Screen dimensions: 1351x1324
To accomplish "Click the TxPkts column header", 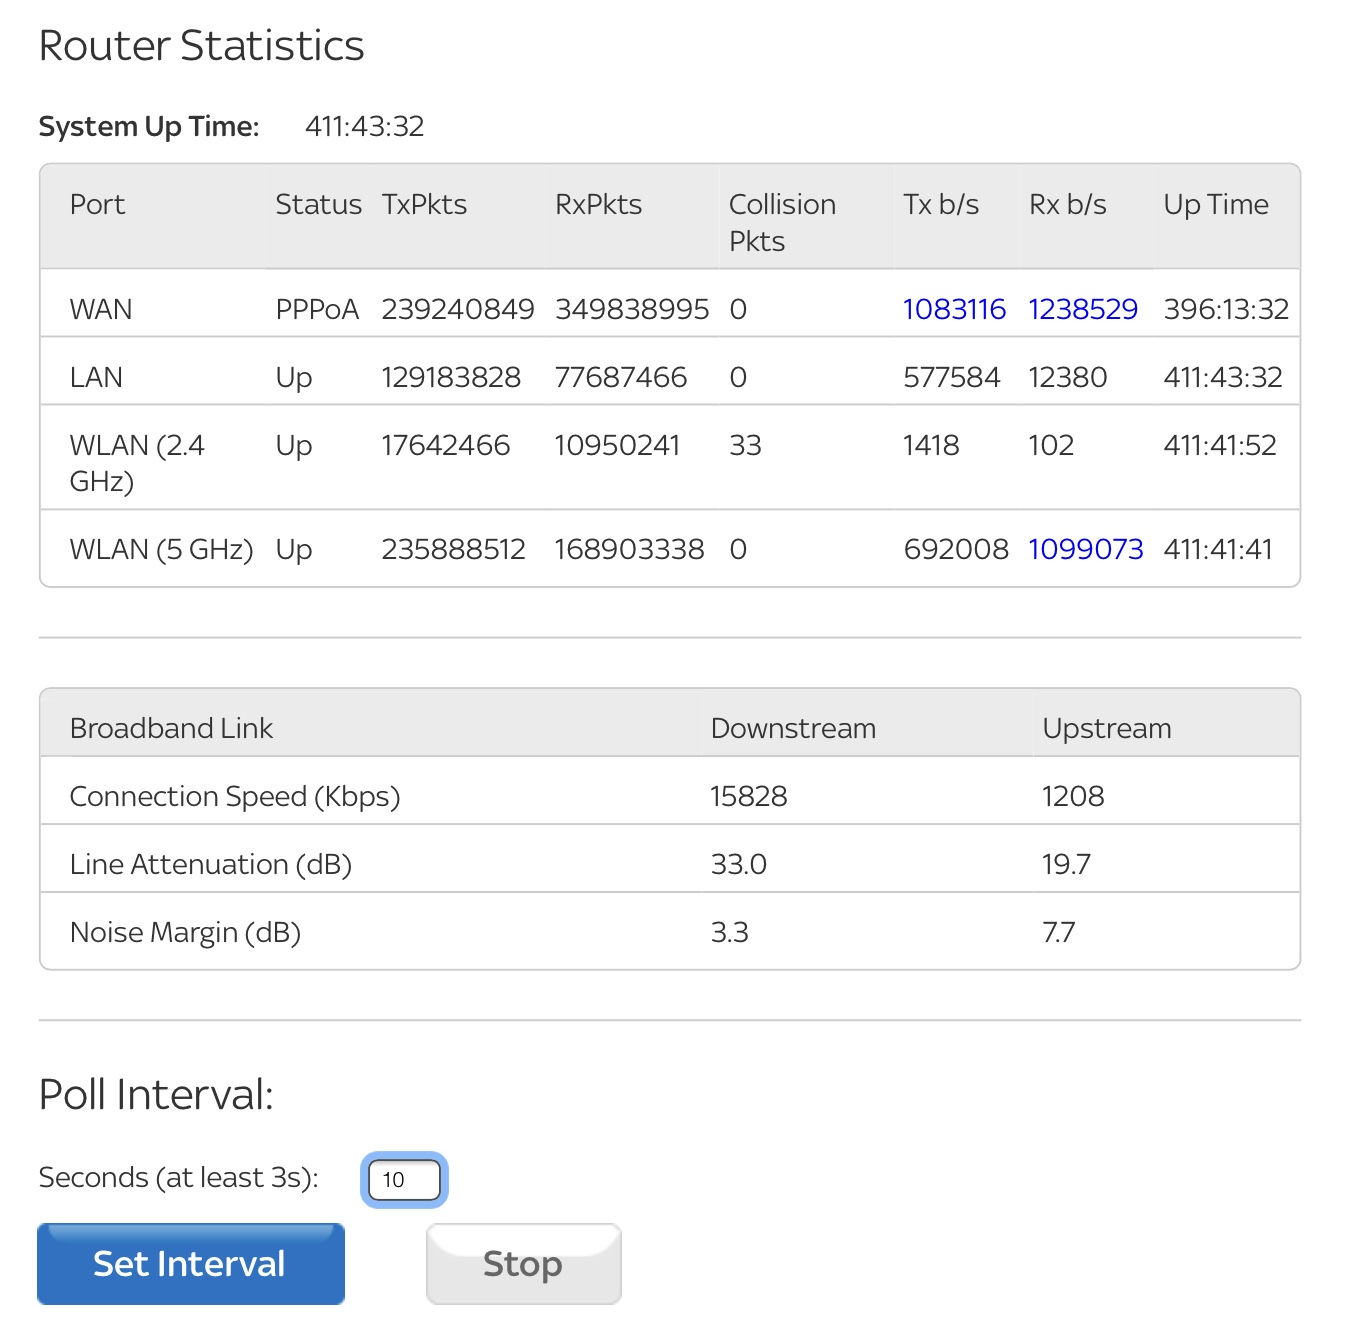I will [x=425, y=204].
